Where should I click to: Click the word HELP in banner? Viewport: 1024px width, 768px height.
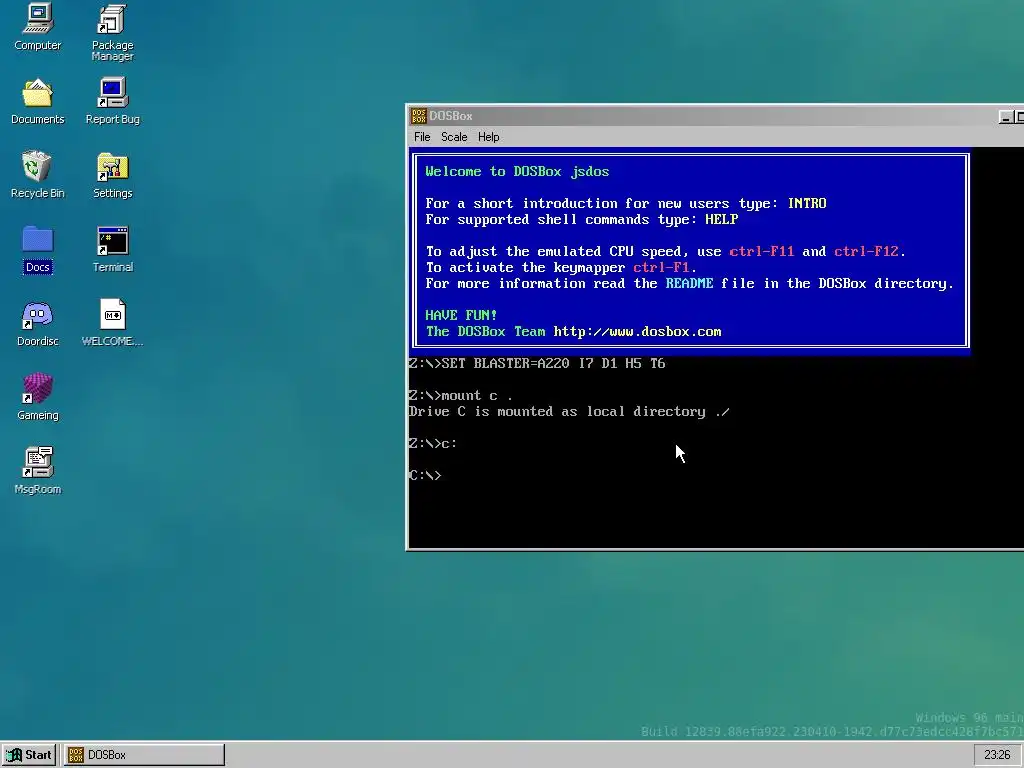pos(722,219)
